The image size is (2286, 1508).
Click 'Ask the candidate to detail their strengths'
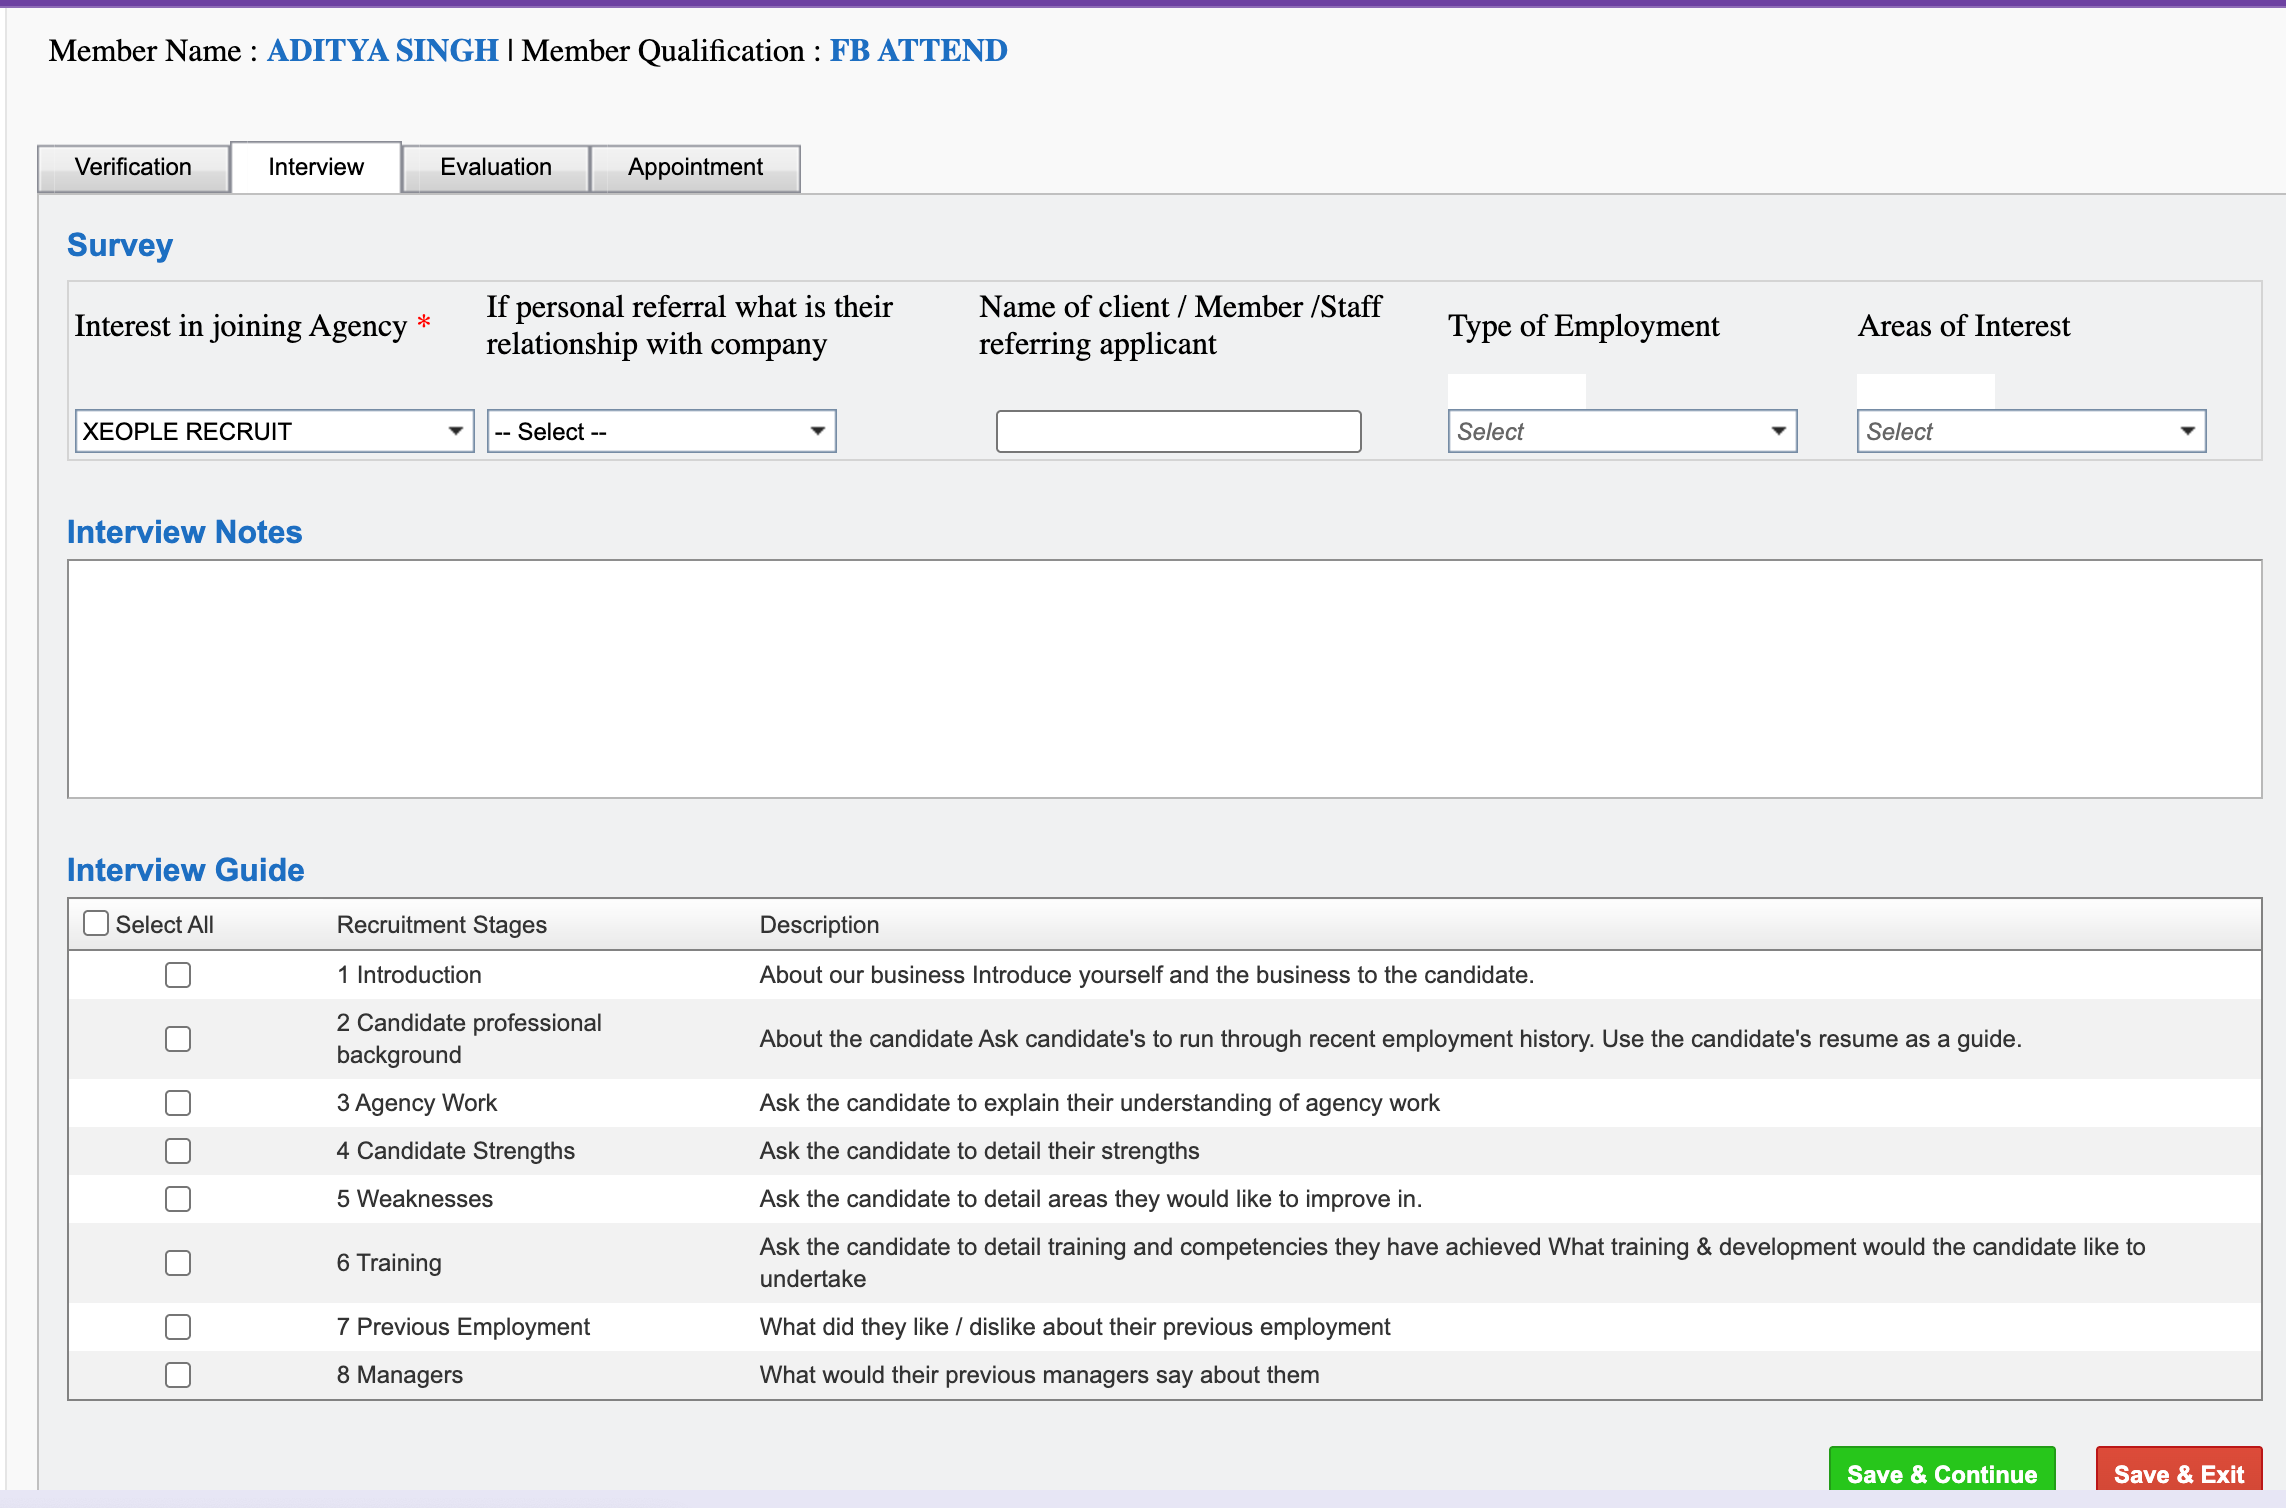tap(980, 1151)
